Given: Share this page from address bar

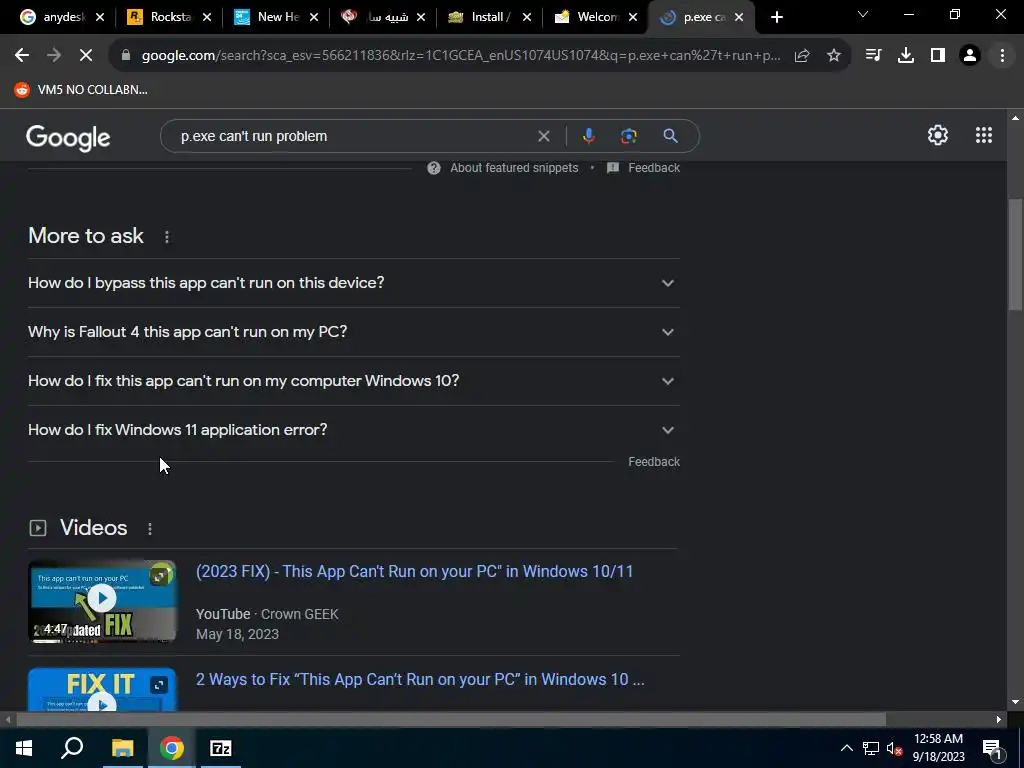Looking at the screenshot, I should (x=802, y=56).
